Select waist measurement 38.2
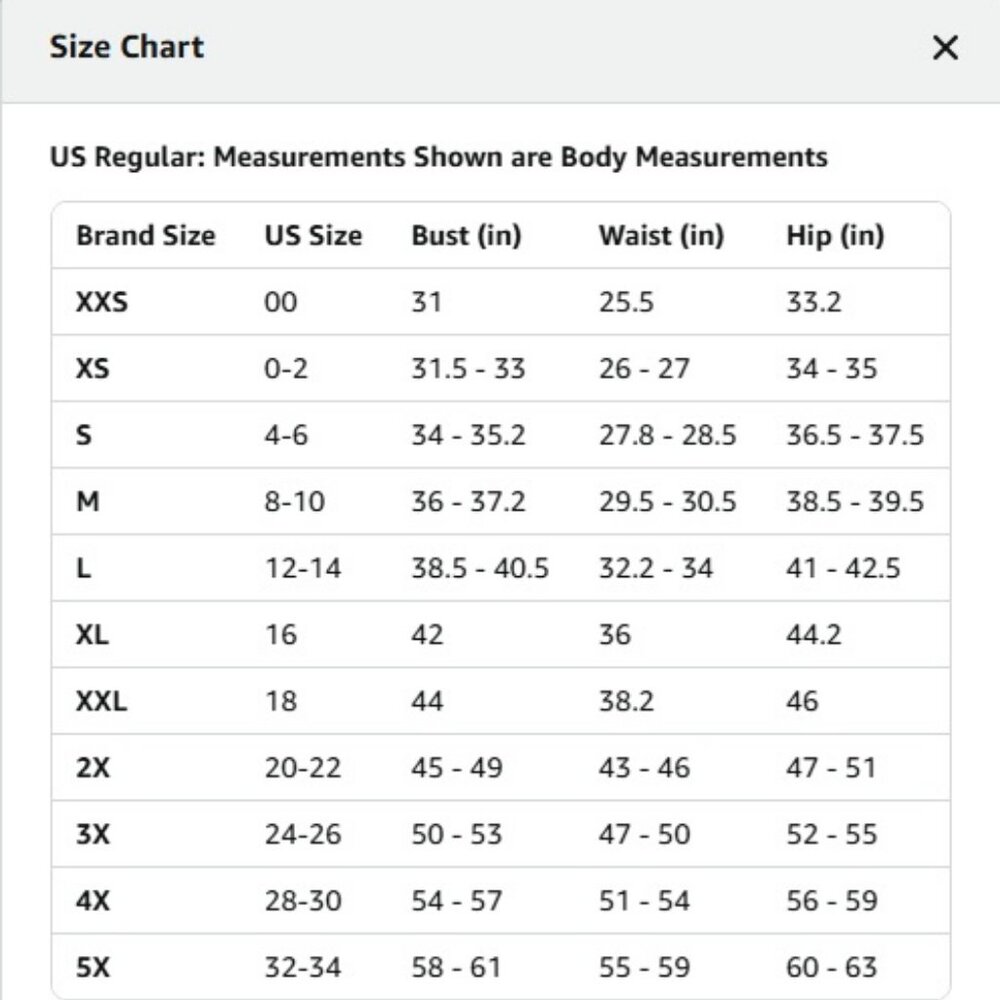Viewport: 1000px width, 1000px height. pos(626,701)
